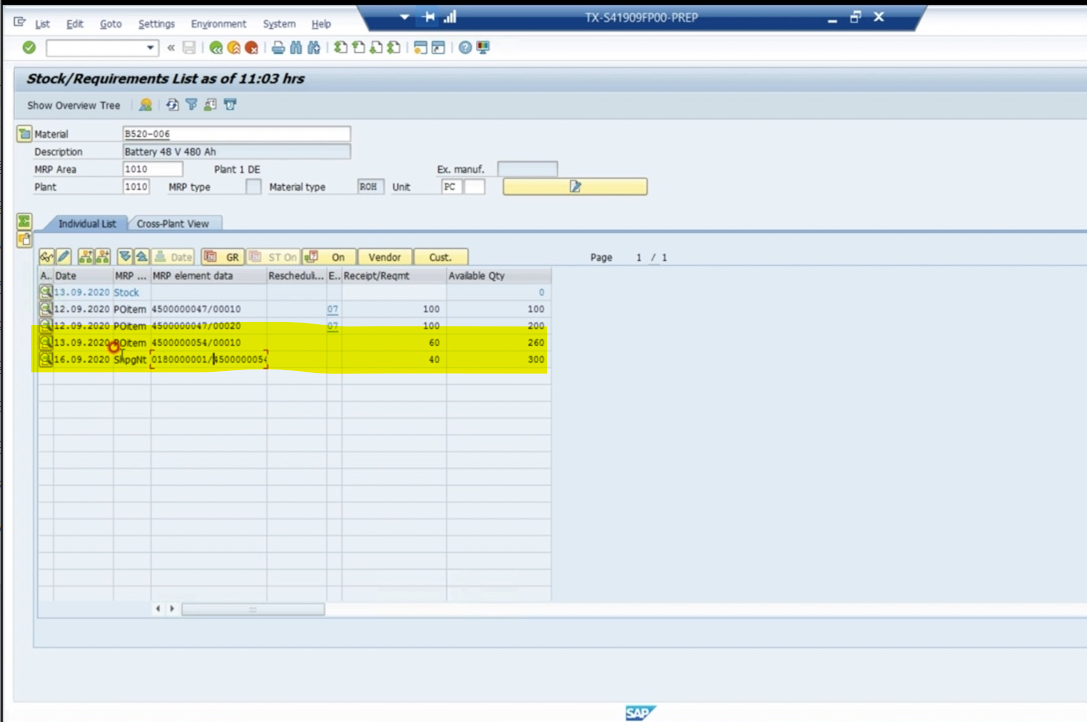Open the Edit menu
The image size is (1087, 722).
click(74, 24)
